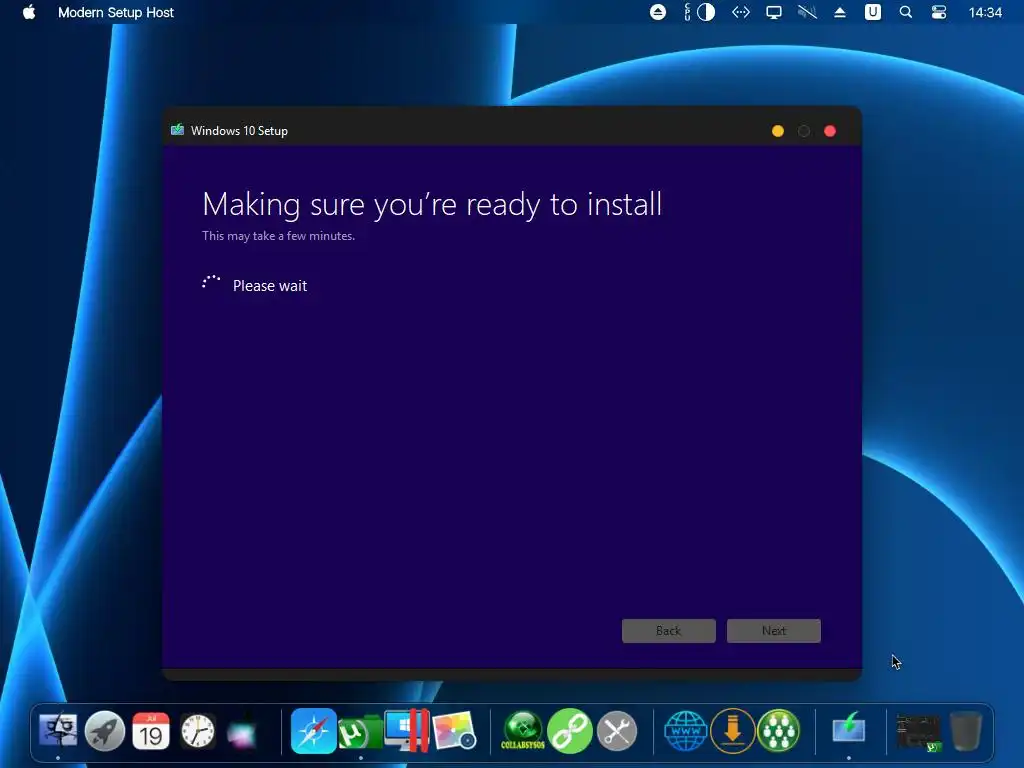Open Launchpad rocket icon in dock
Viewport: 1024px width, 768px height.
(104, 731)
